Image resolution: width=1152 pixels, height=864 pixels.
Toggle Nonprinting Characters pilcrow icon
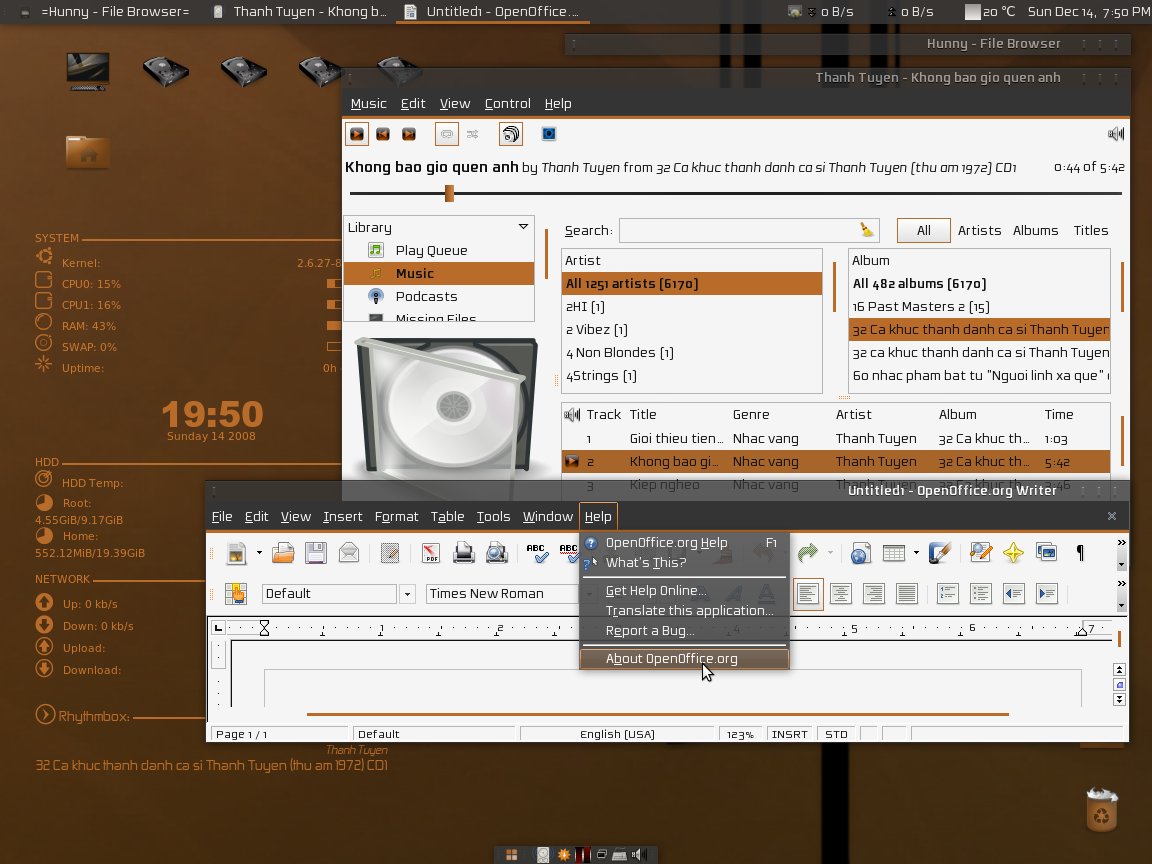point(1080,552)
